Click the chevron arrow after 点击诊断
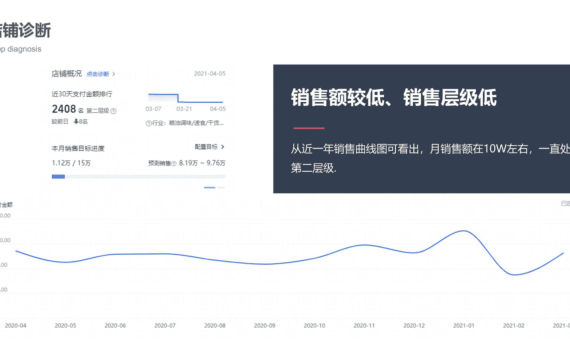This screenshot has width=570, height=360. (113, 74)
